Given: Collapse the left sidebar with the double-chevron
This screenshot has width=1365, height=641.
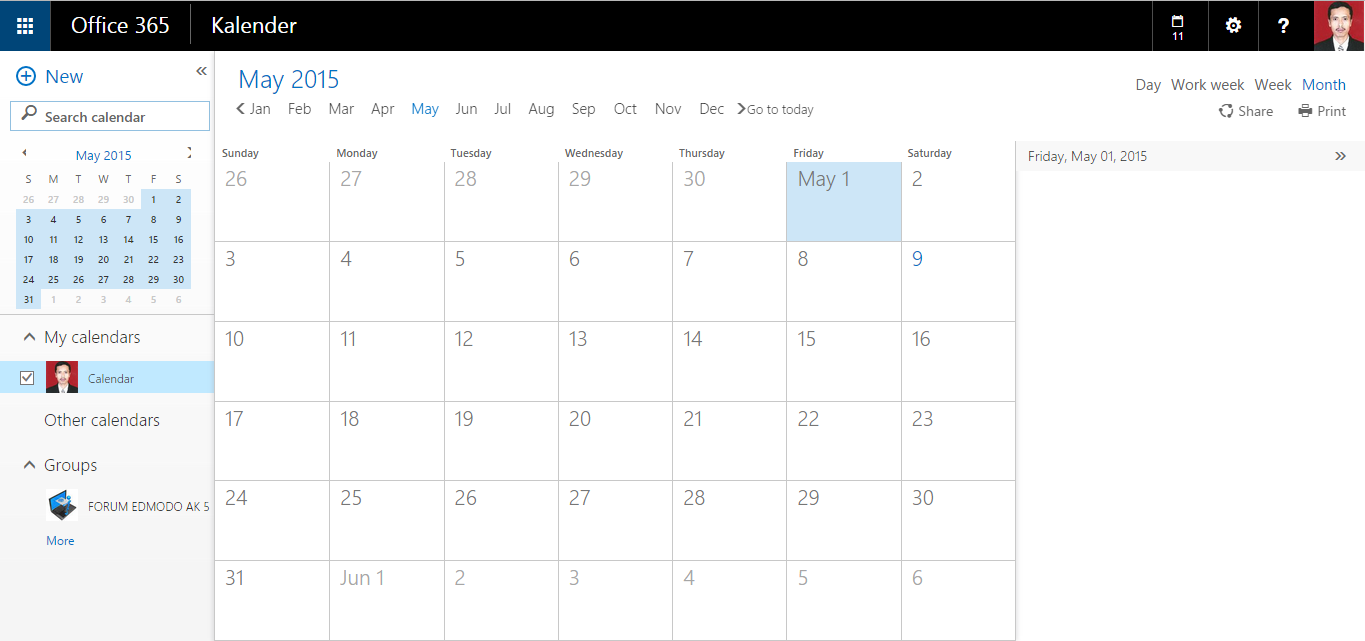Looking at the screenshot, I should (x=201, y=71).
